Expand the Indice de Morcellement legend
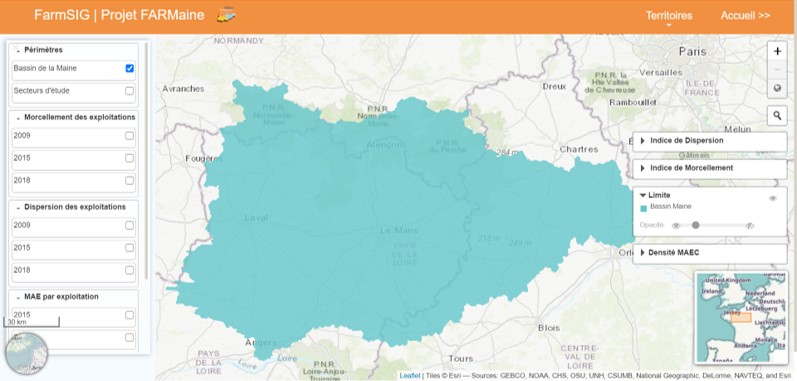The width and height of the screenshot is (797, 381). pos(710,168)
